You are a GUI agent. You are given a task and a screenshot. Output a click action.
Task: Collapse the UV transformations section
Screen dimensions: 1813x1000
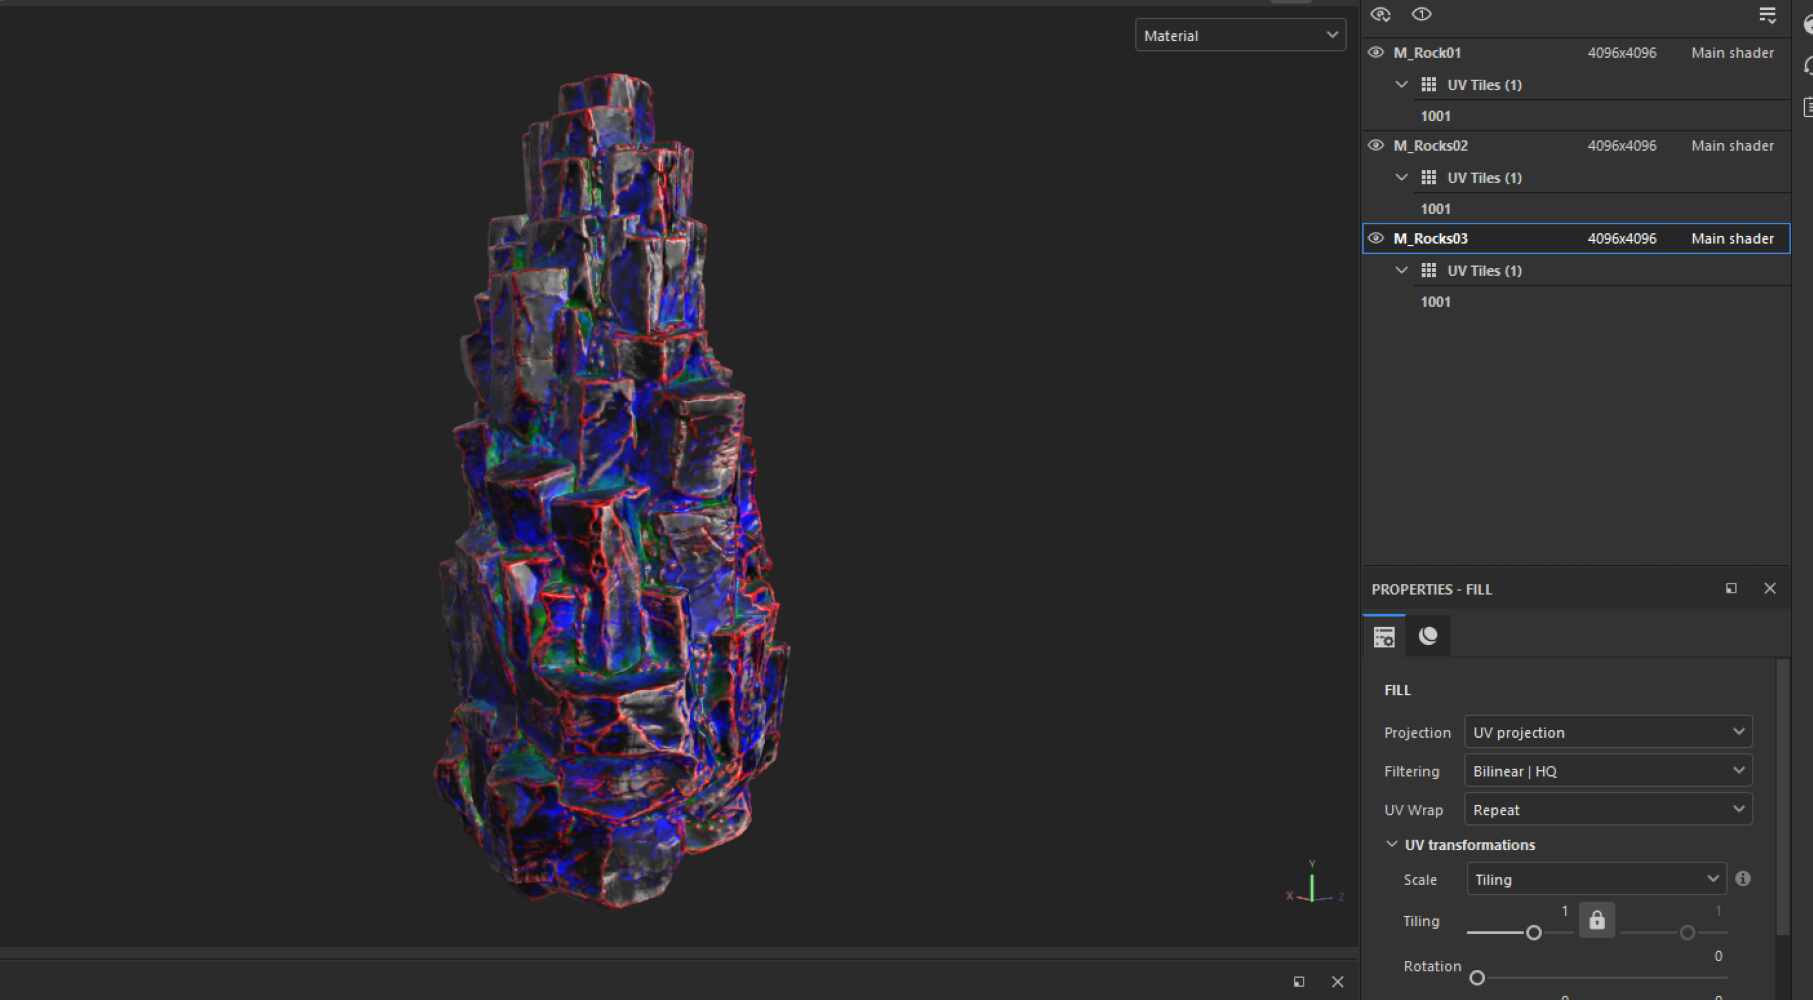pos(1392,844)
